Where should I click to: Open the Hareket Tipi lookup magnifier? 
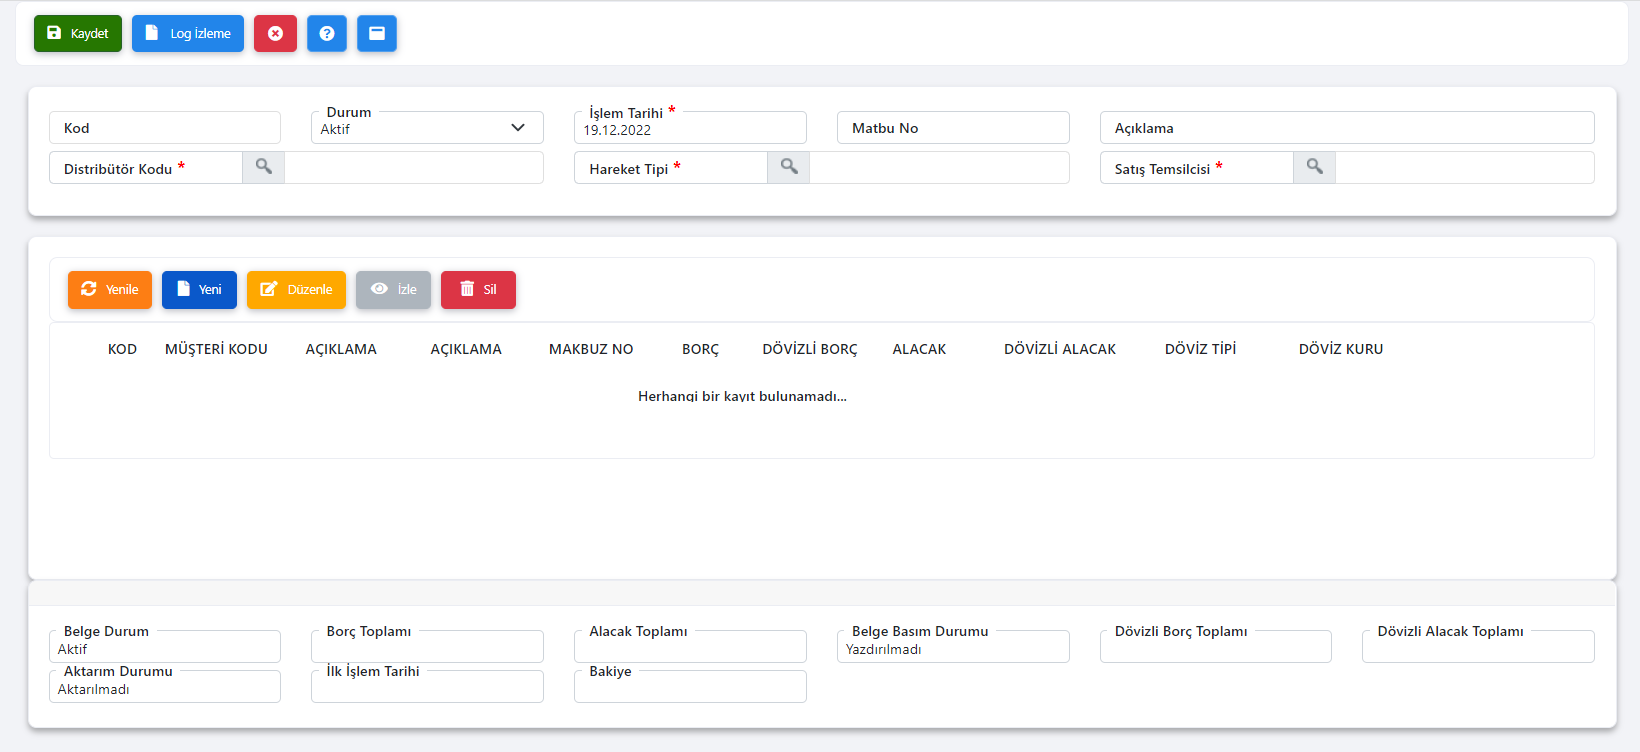pyautogui.click(x=789, y=167)
